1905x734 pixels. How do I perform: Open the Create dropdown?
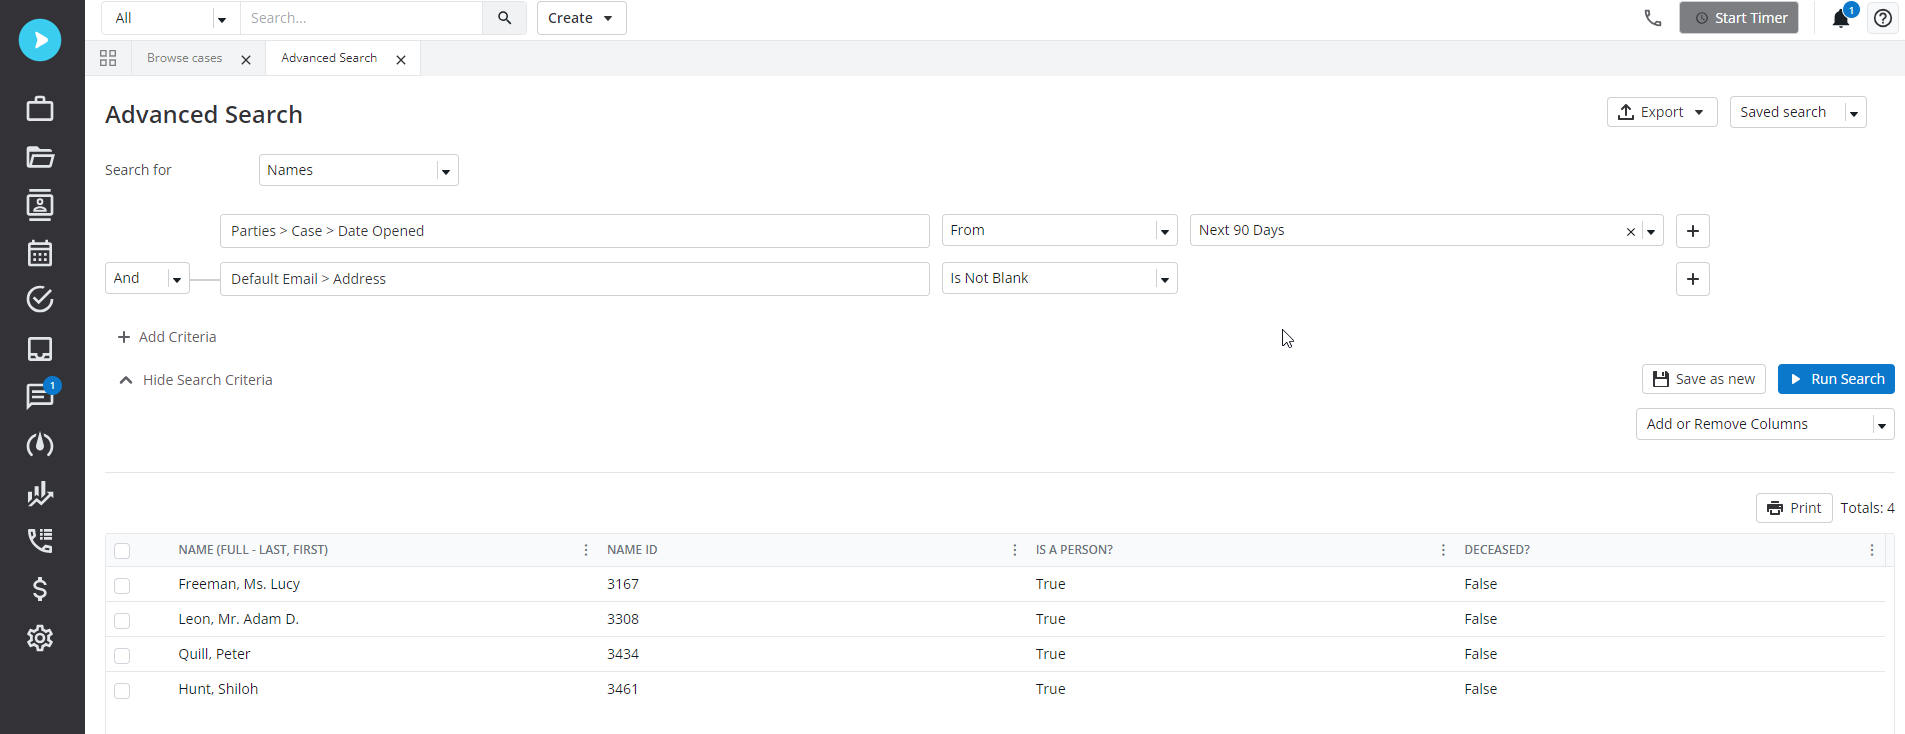click(582, 18)
